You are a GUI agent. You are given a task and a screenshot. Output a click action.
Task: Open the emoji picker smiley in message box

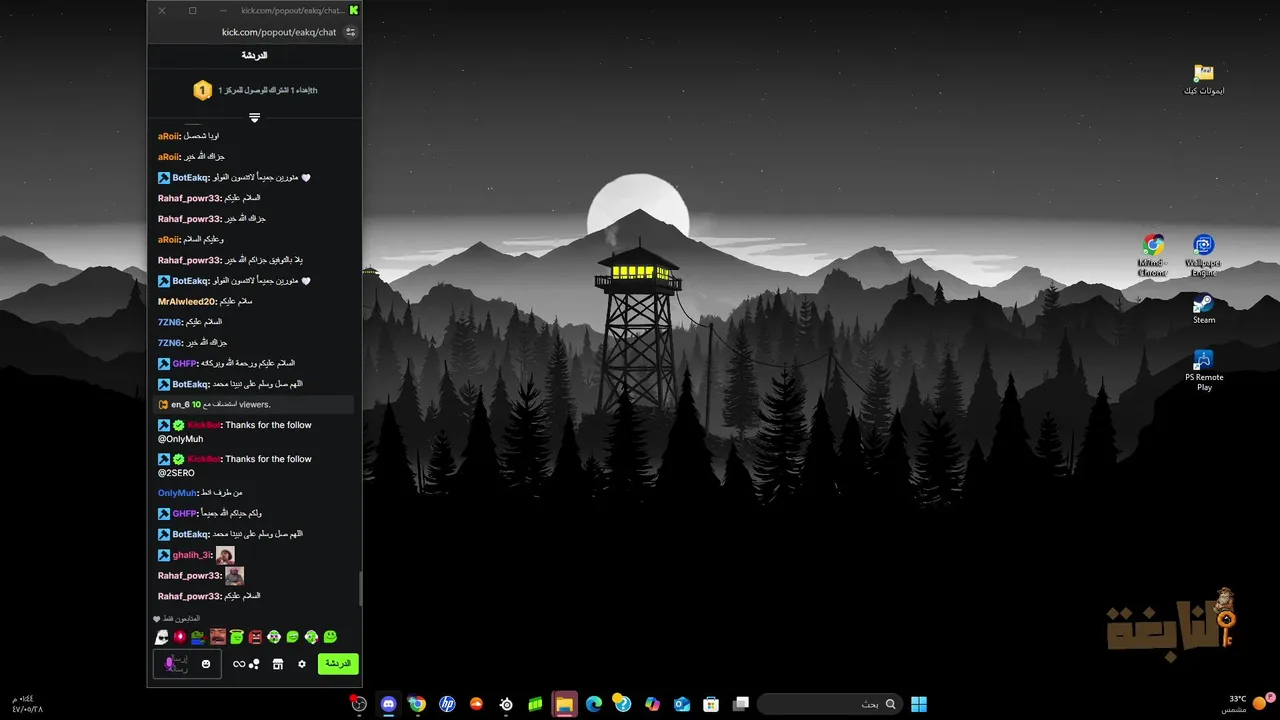tap(206, 664)
